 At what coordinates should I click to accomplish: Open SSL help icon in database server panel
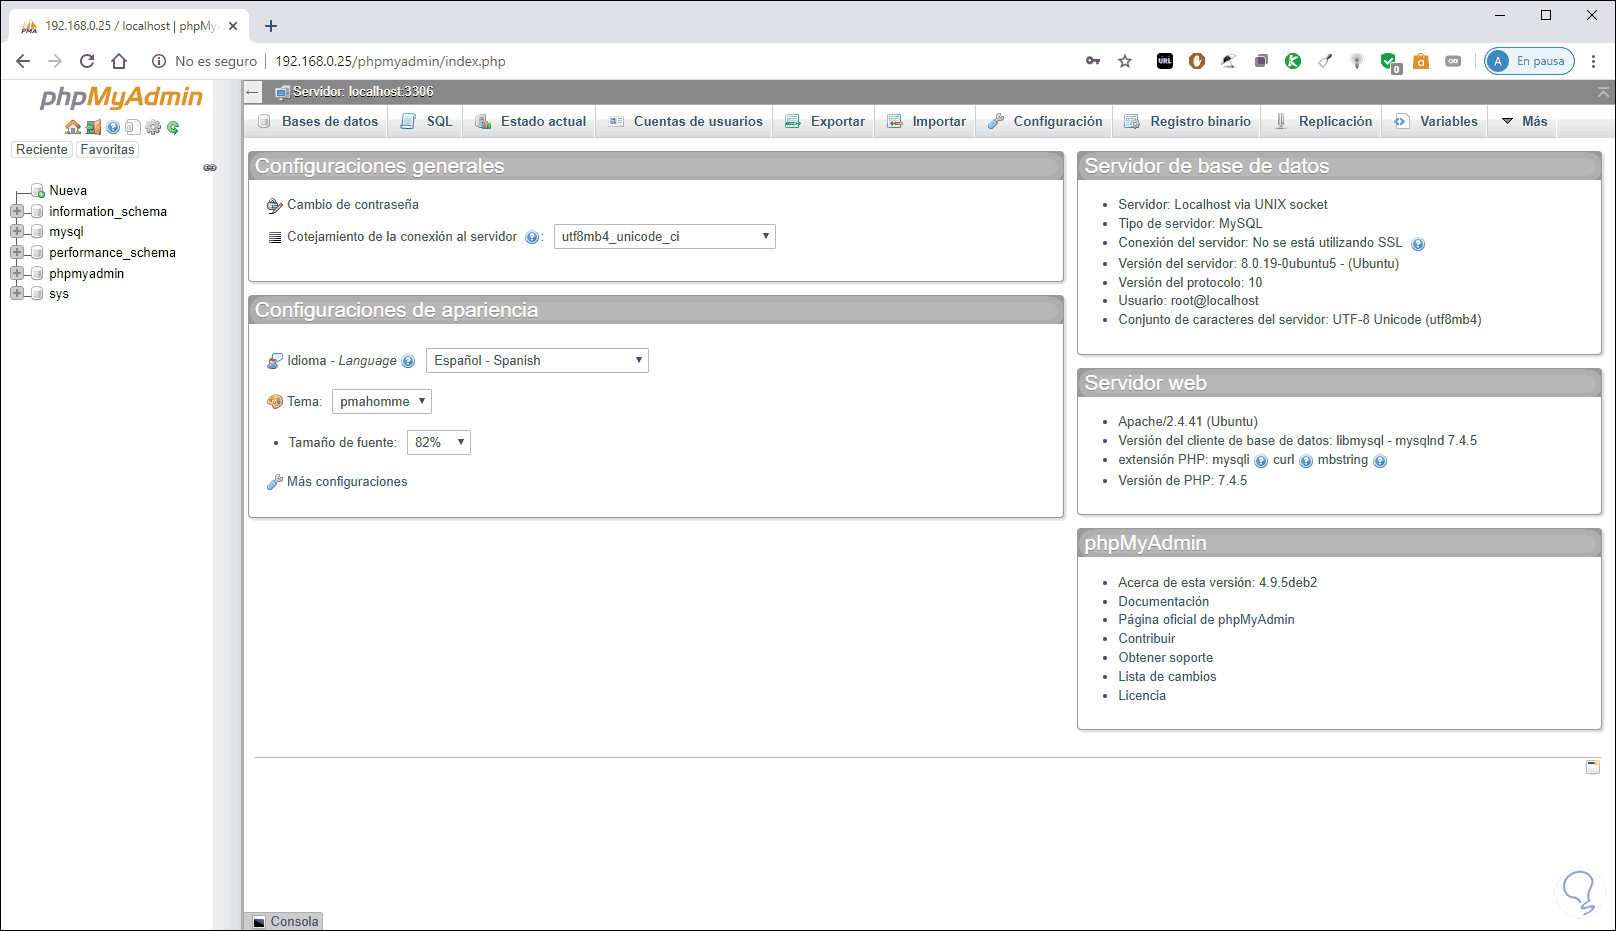point(1418,244)
